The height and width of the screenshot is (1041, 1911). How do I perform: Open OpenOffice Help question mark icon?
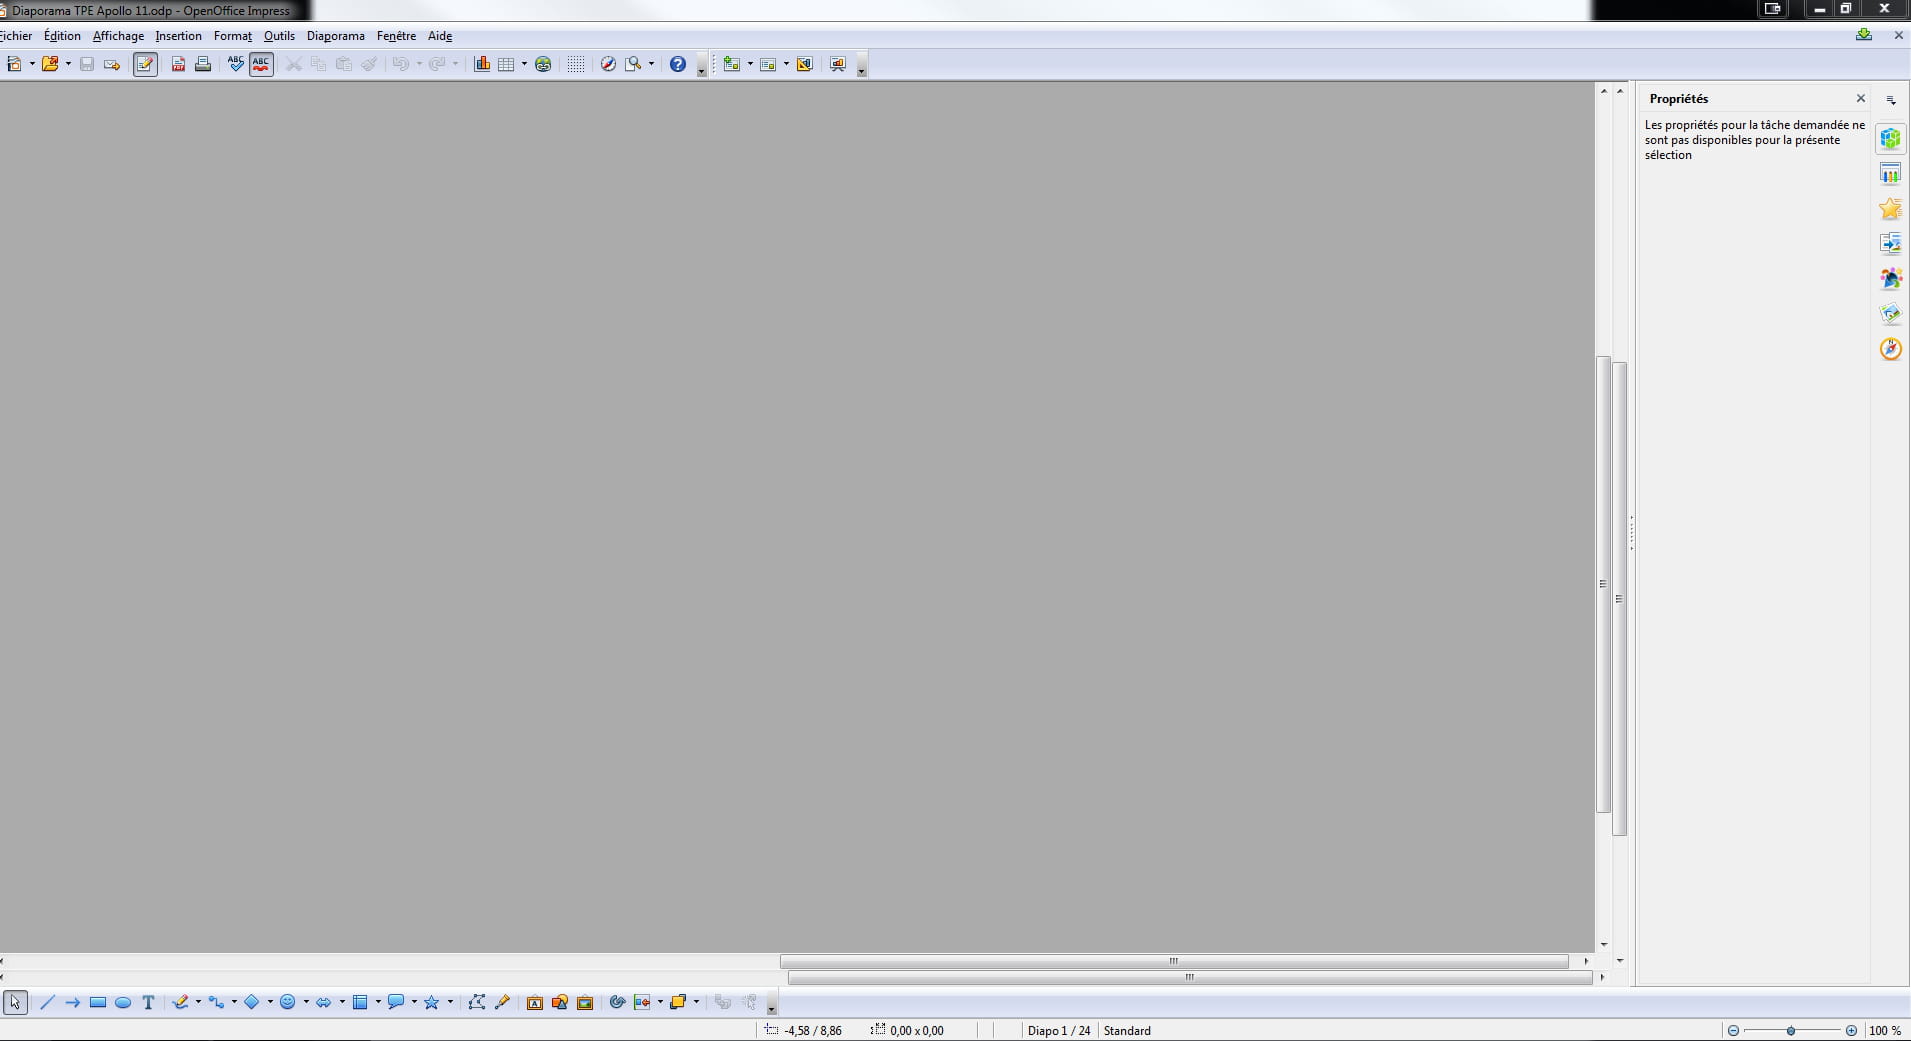click(678, 64)
